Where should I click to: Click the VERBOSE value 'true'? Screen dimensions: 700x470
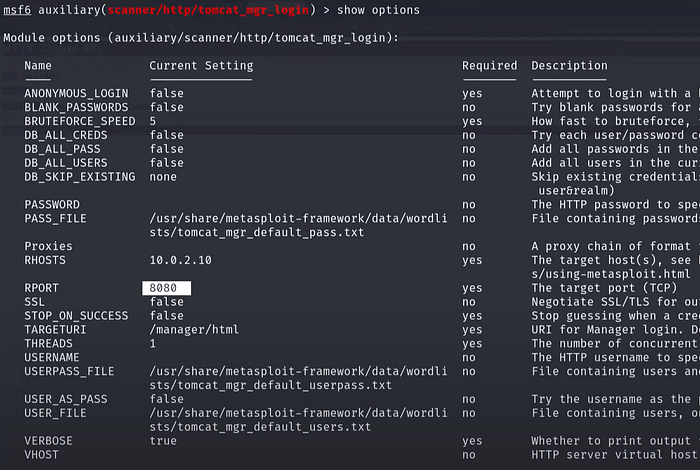click(163, 441)
